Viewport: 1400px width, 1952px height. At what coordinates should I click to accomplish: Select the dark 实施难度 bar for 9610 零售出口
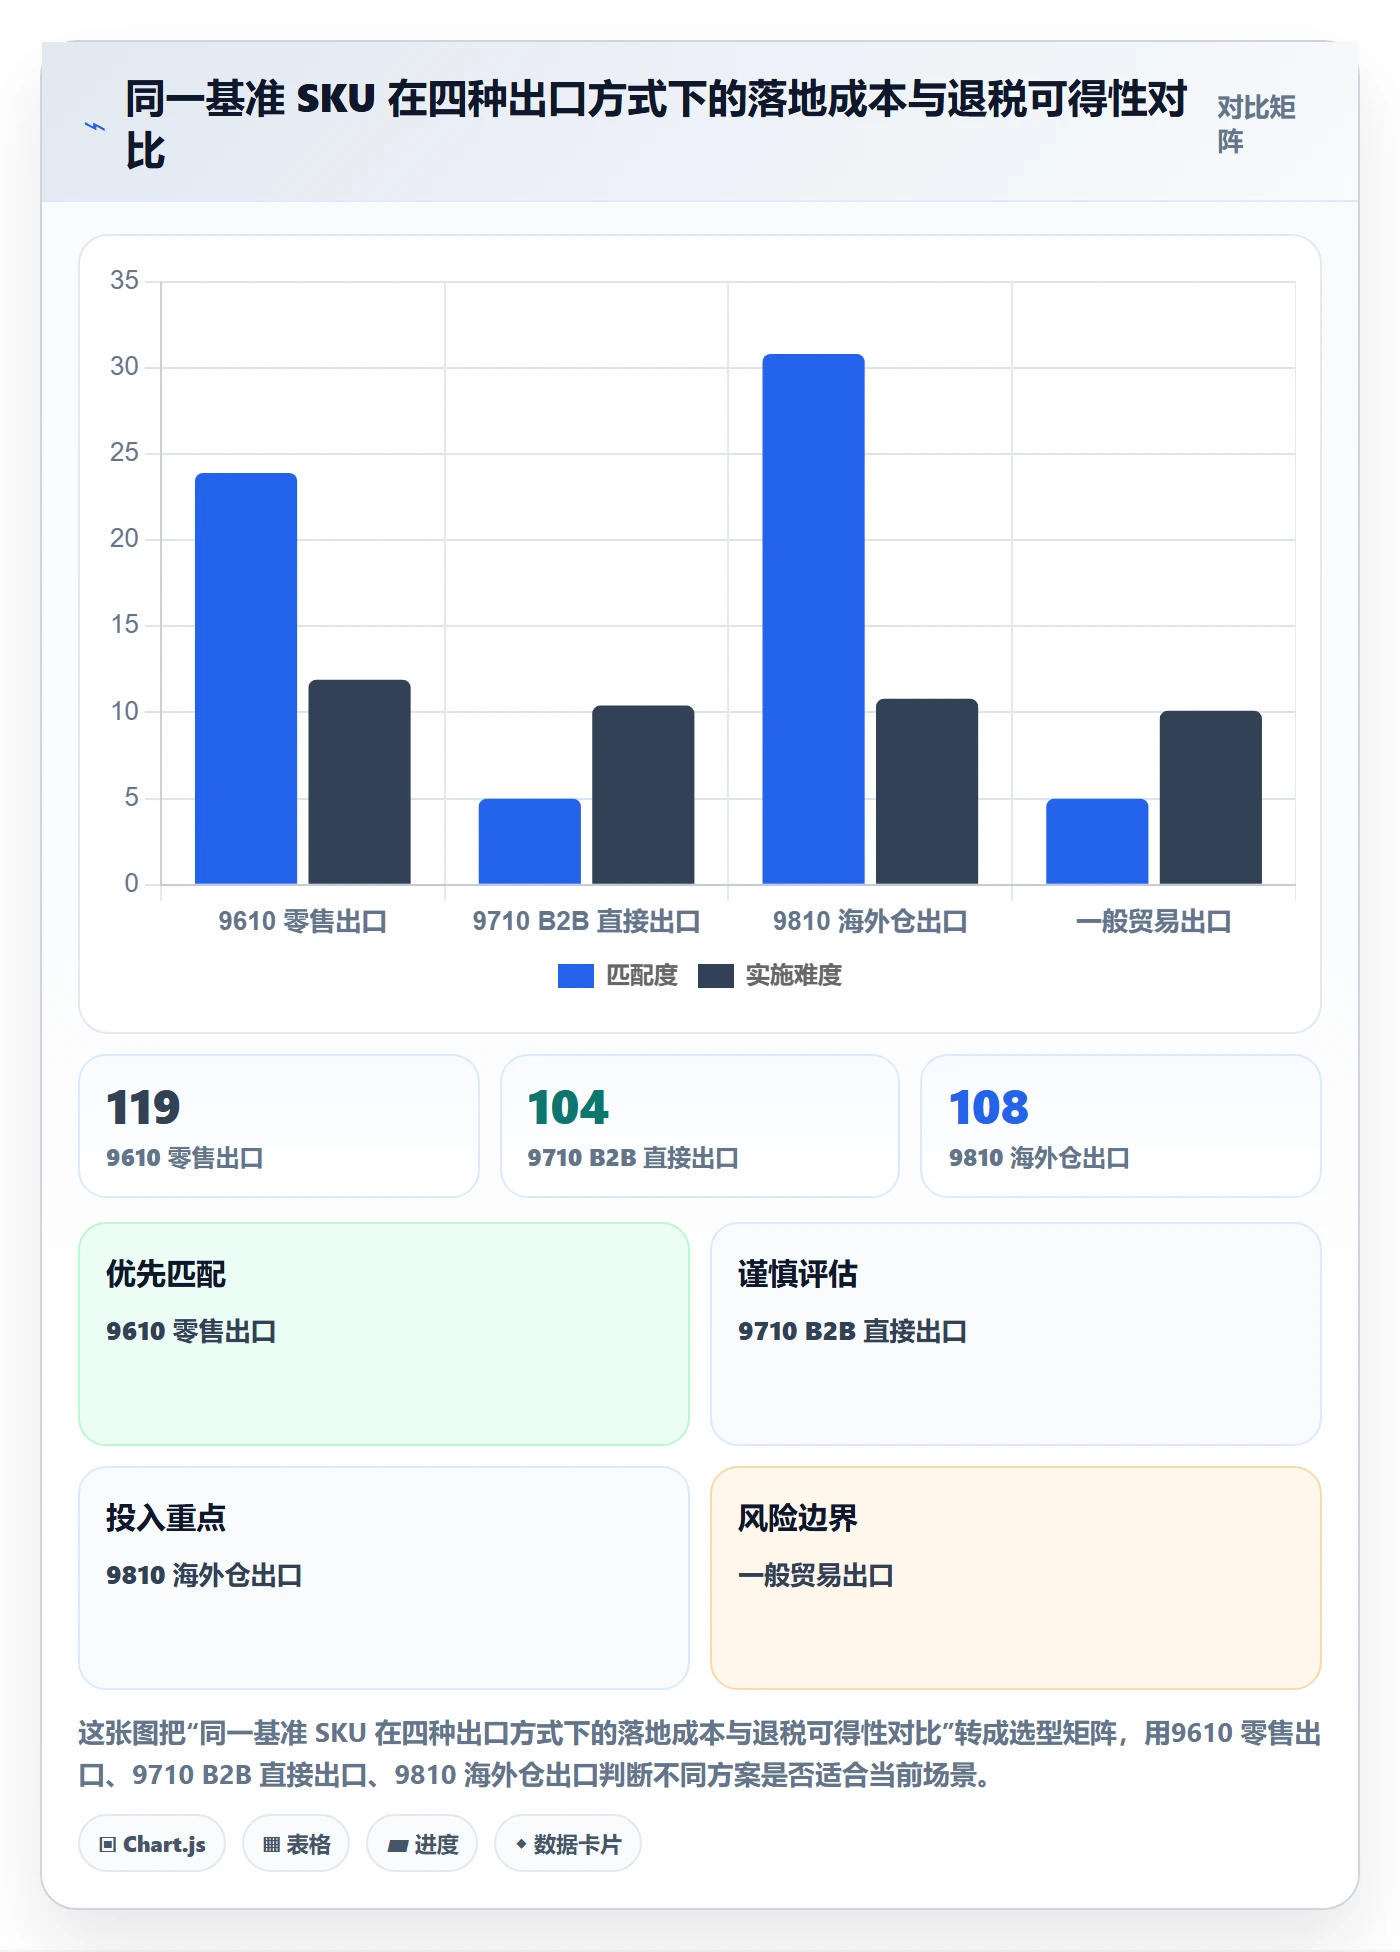point(359,782)
